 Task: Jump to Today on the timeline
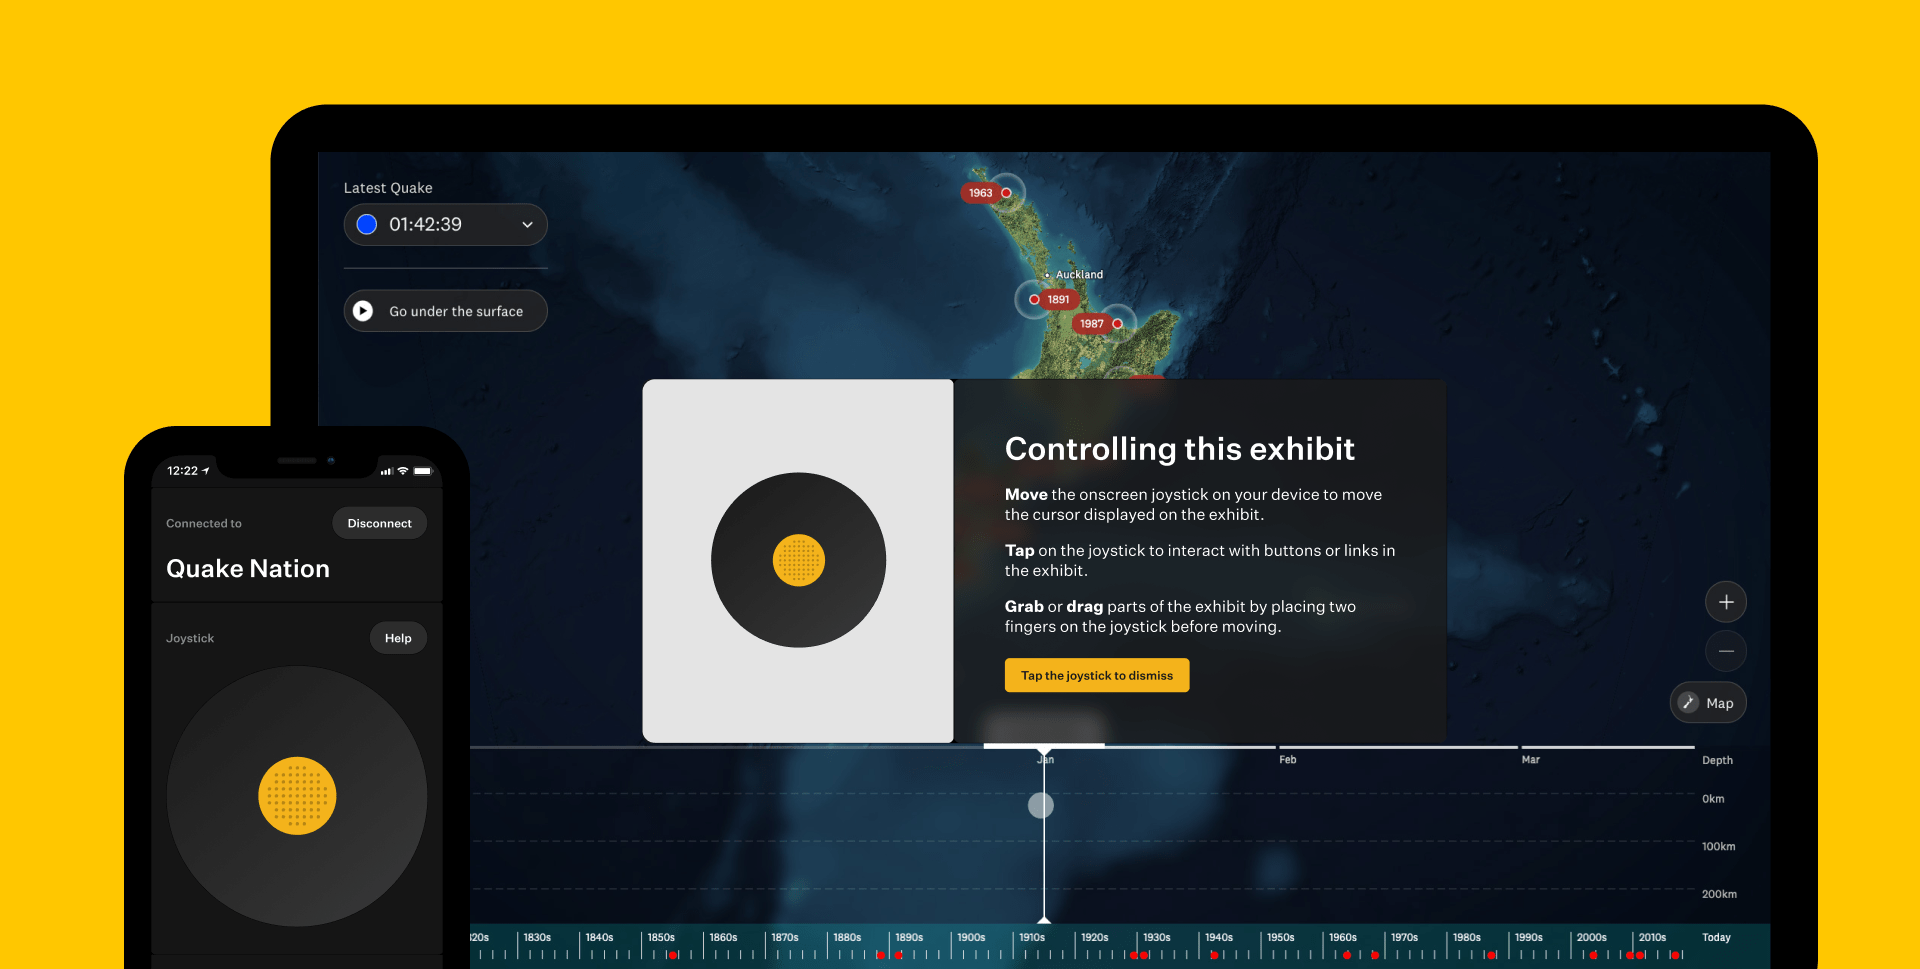[1717, 938]
